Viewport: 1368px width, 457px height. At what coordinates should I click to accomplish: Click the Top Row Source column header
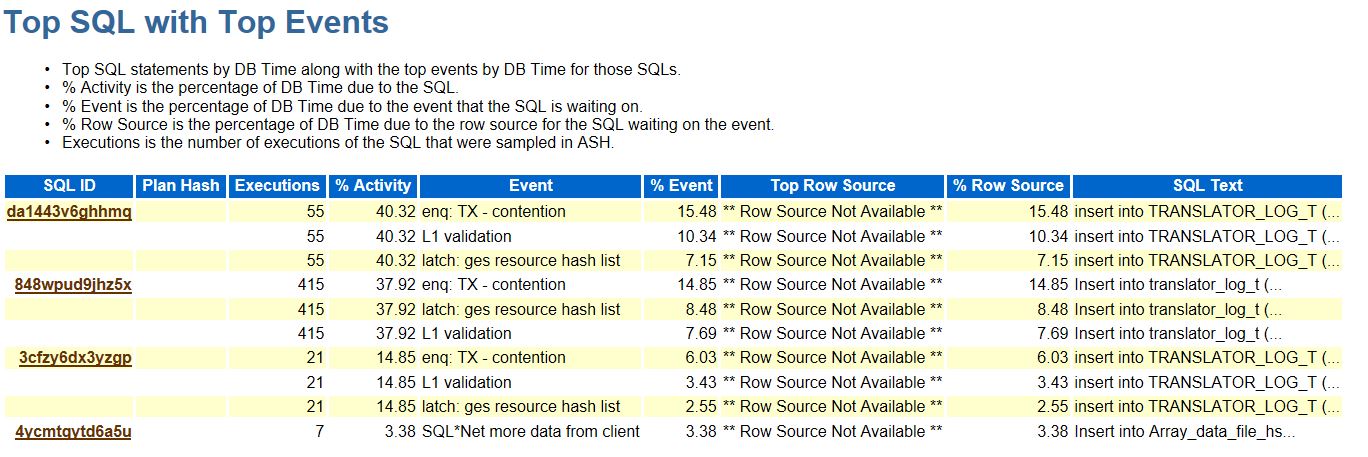[832, 186]
